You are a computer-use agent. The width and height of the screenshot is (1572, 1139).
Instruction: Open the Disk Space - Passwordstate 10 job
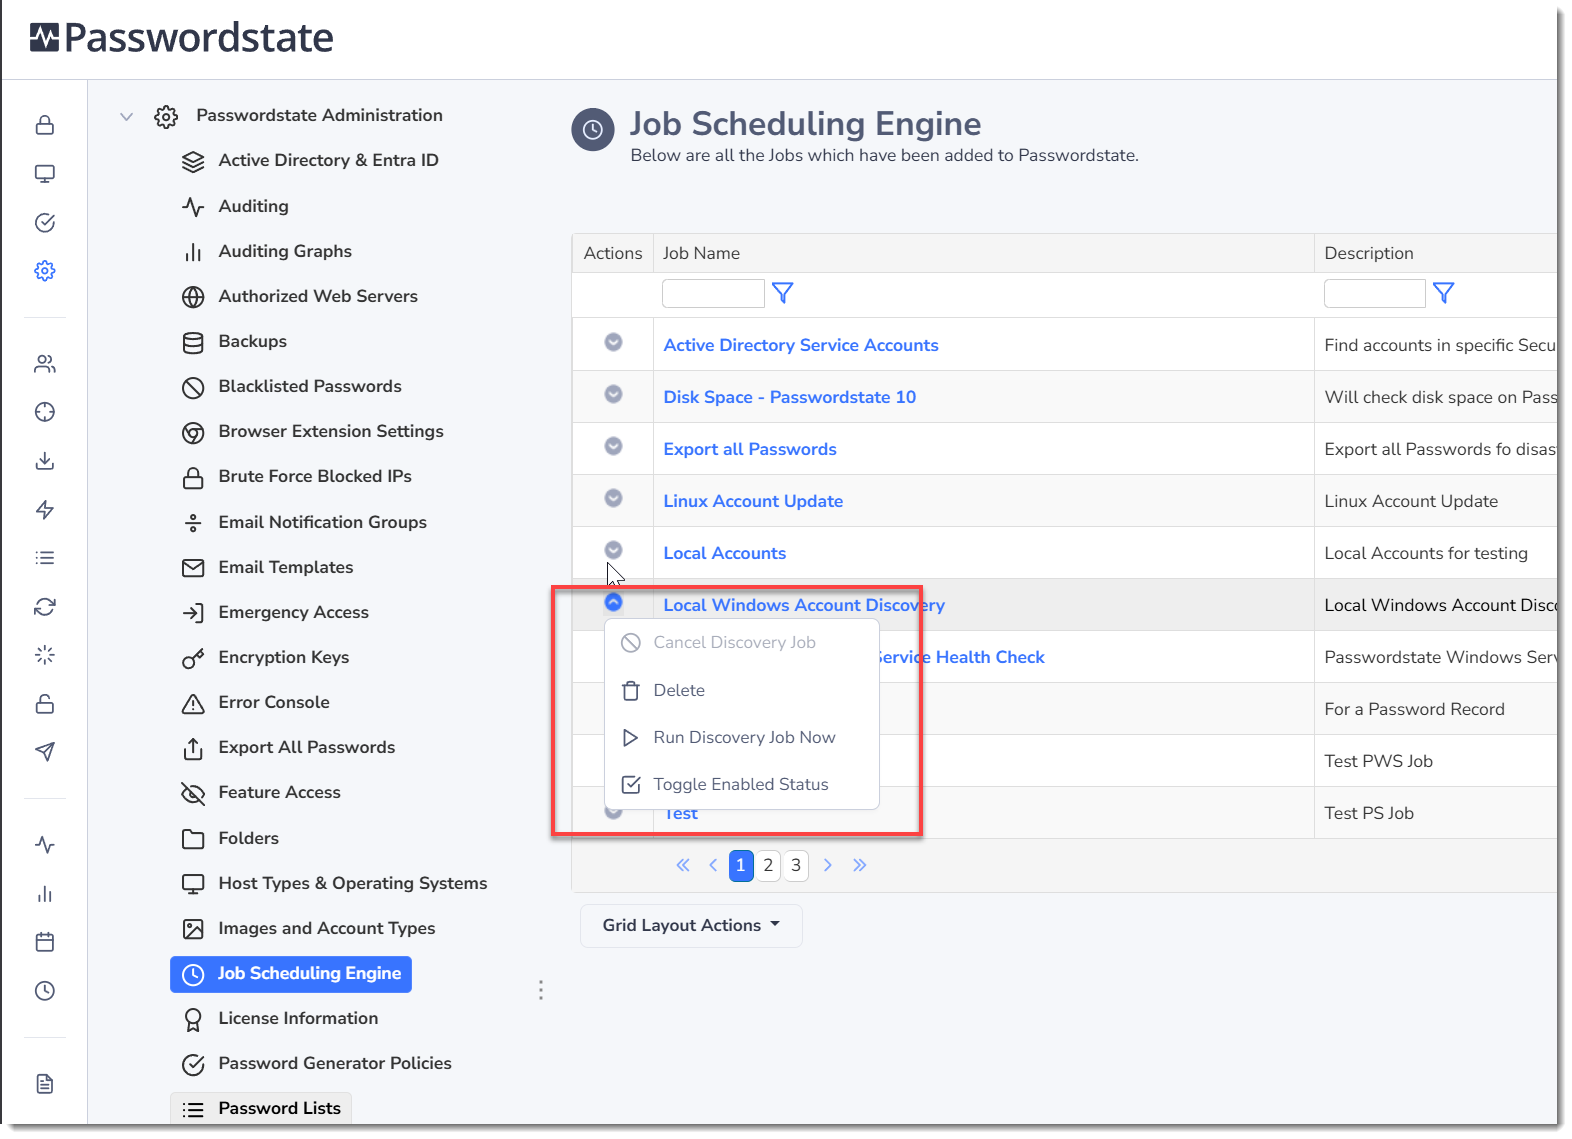(x=790, y=398)
